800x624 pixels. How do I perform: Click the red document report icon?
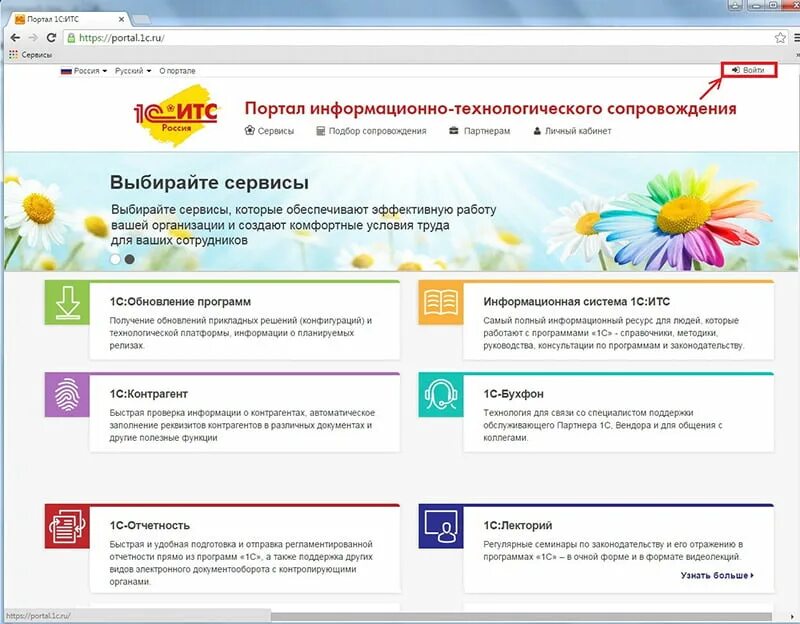(67, 527)
